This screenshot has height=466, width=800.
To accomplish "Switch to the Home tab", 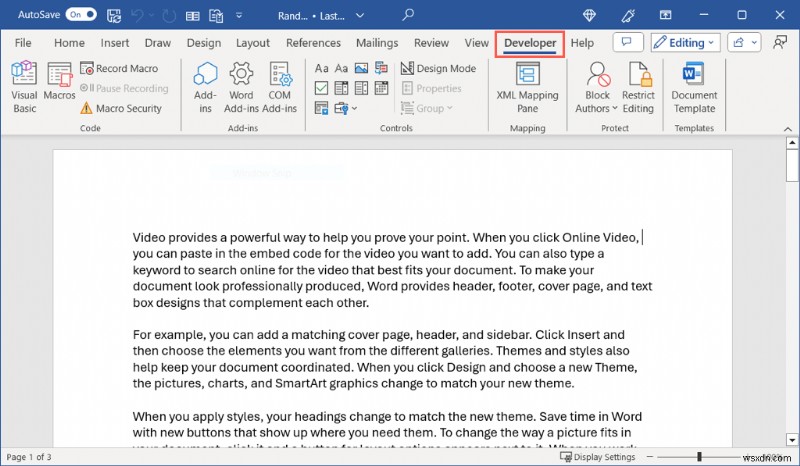I will point(69,43).
